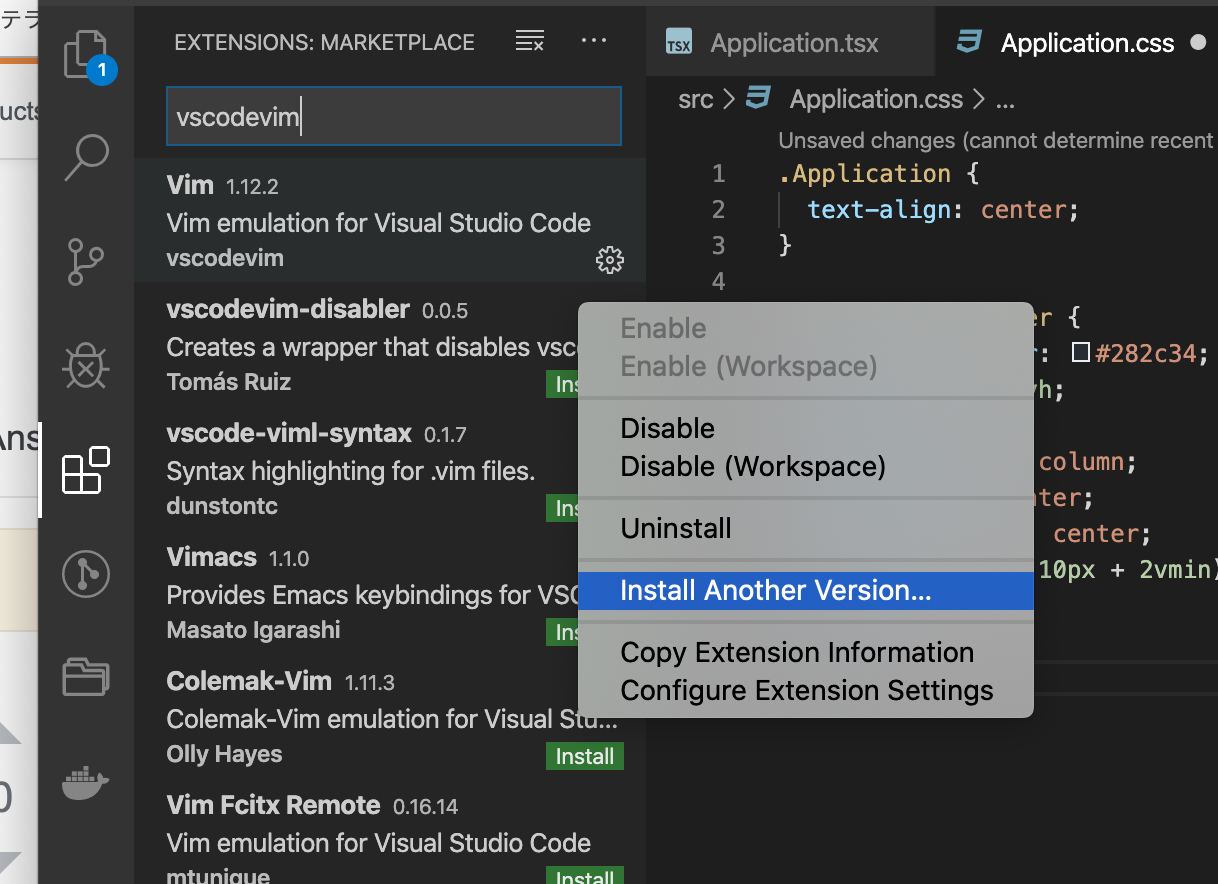Click the vscodevim search input field

(393, 117)
